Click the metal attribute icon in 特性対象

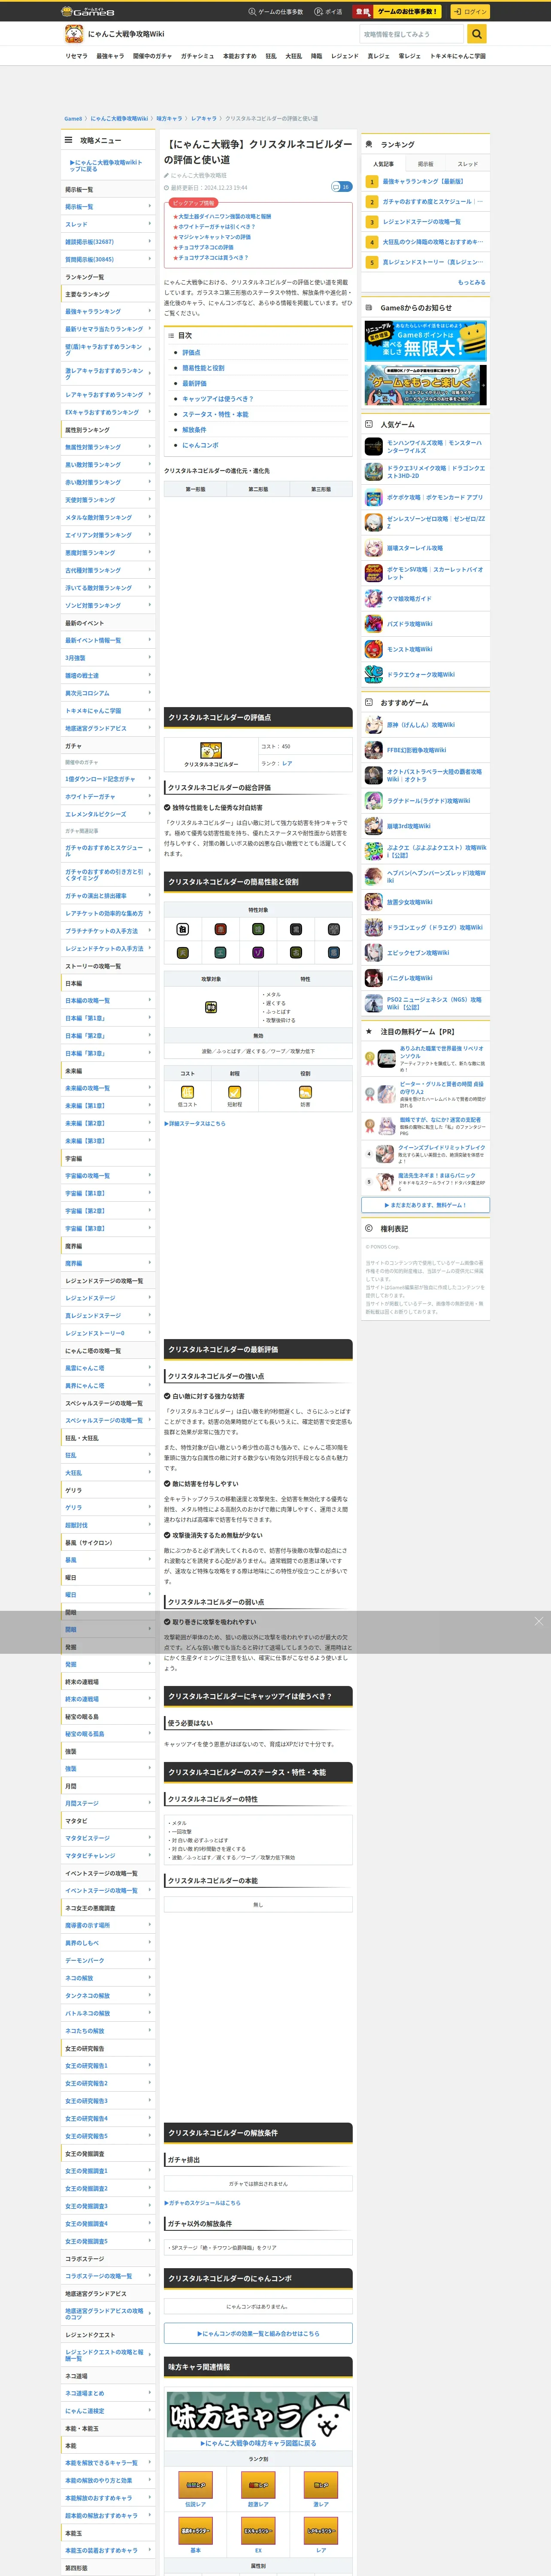(334, 929)
